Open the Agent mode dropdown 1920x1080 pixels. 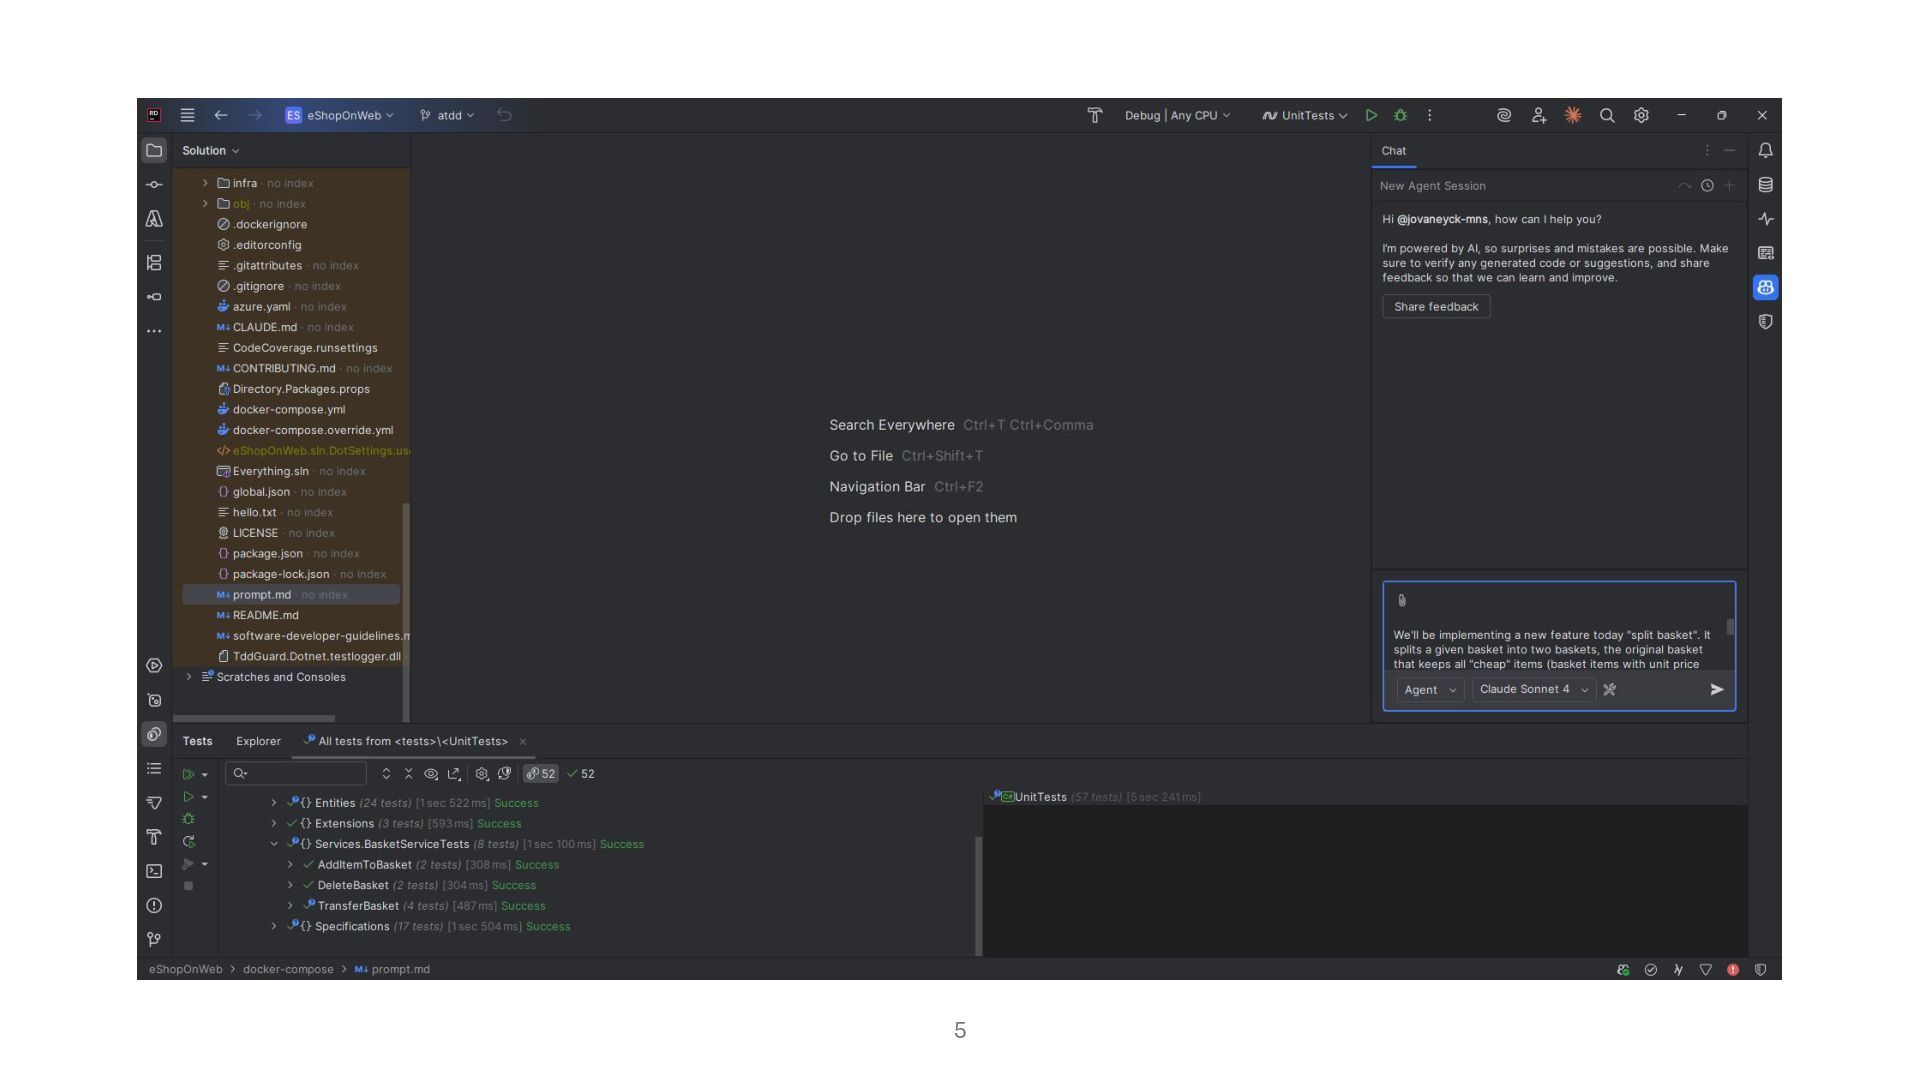coord(1429,690)
